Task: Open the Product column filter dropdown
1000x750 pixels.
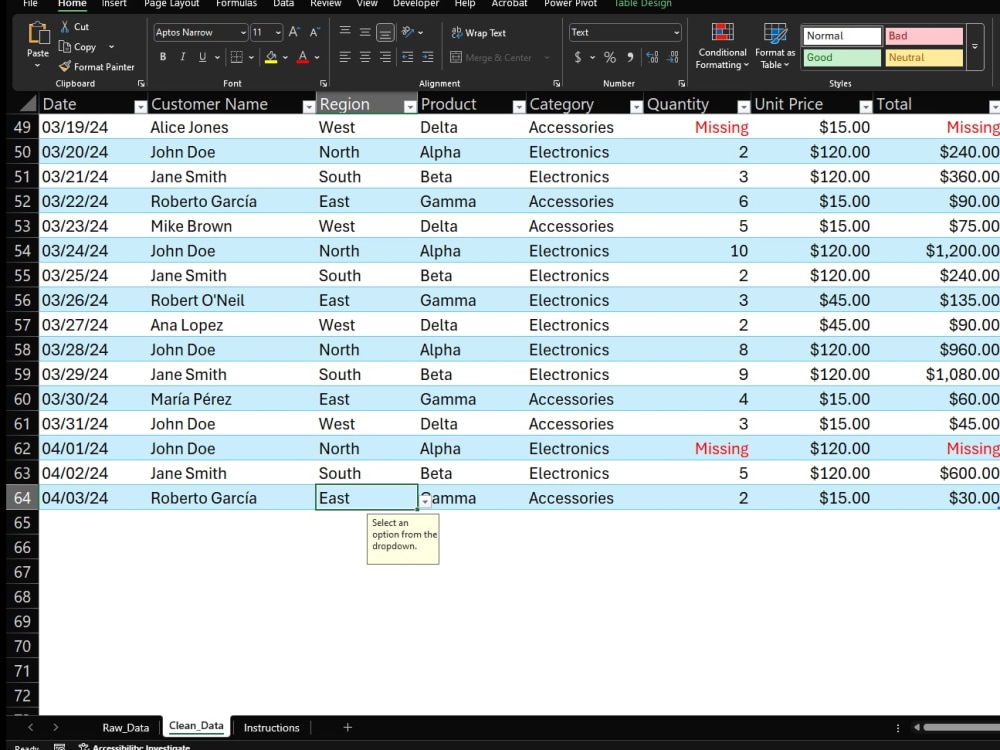Action: click(x=518, y=107)
